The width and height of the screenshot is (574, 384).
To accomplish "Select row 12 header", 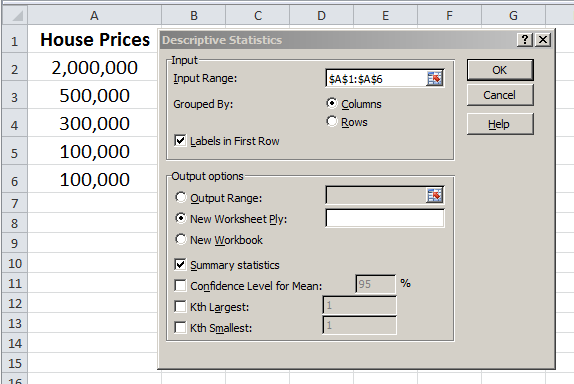I will (x=15, y=303).
